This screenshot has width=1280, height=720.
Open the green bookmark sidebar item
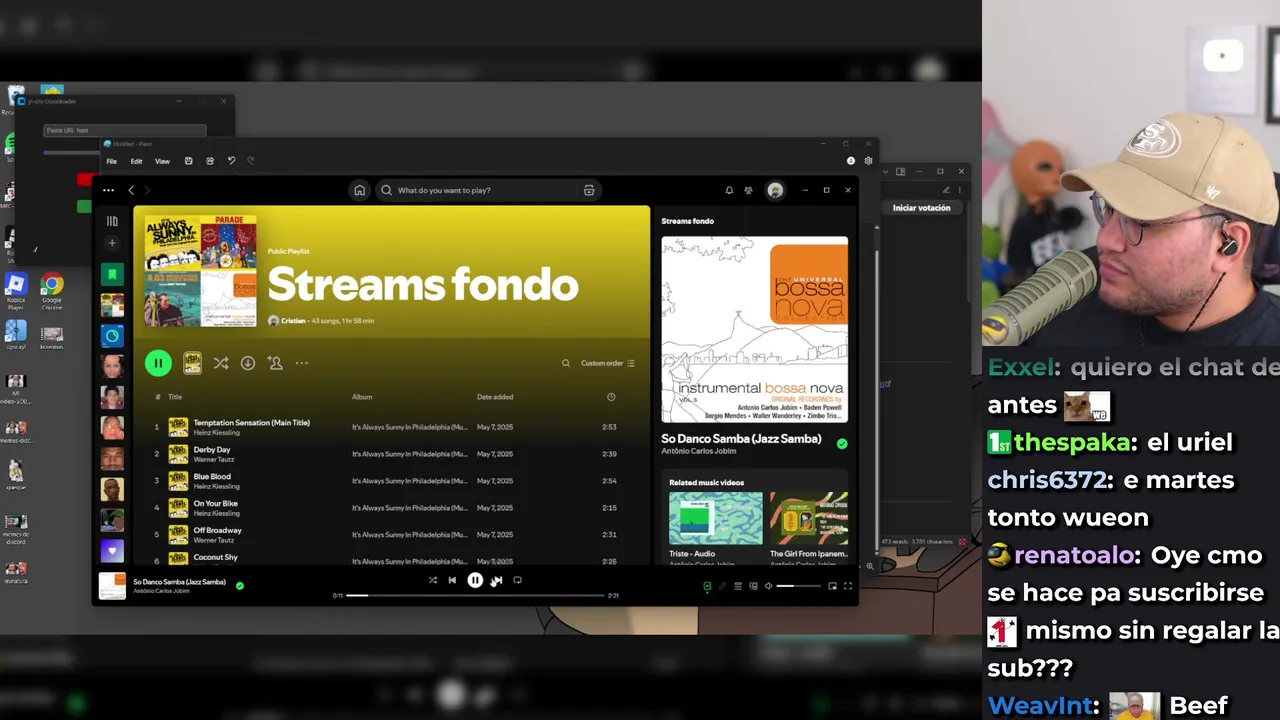coord(112,274)
